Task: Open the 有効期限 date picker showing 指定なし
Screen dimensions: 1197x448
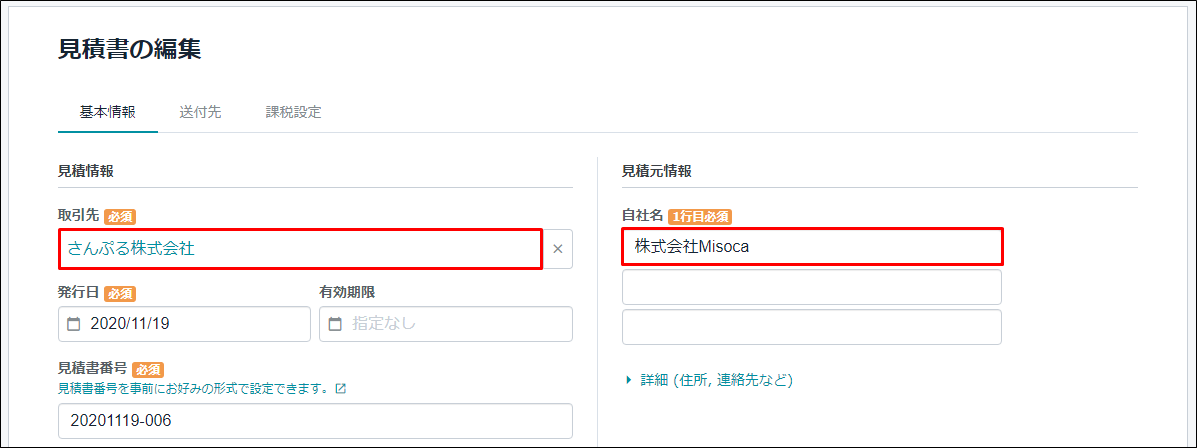Action: point(446,324)
